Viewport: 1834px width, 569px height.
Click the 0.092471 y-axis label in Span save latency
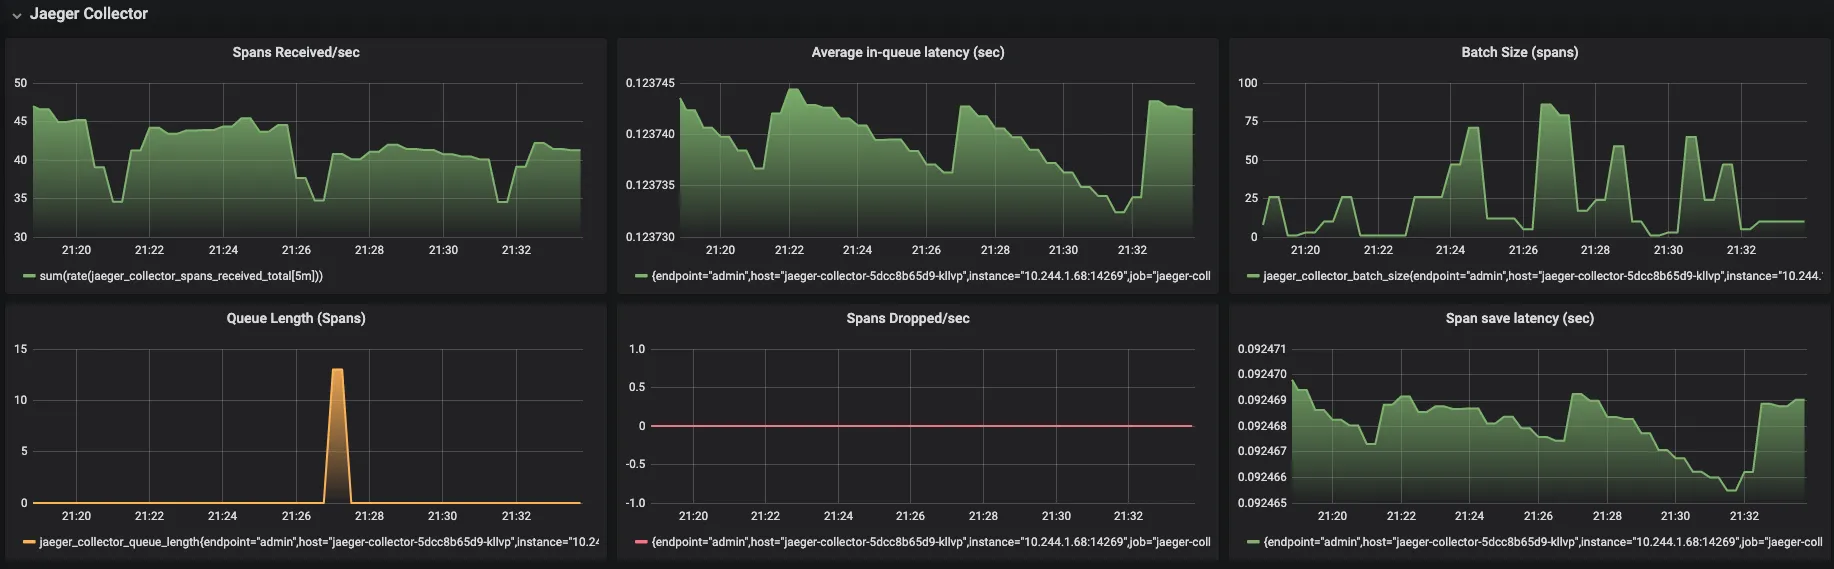pos(1262,349)
